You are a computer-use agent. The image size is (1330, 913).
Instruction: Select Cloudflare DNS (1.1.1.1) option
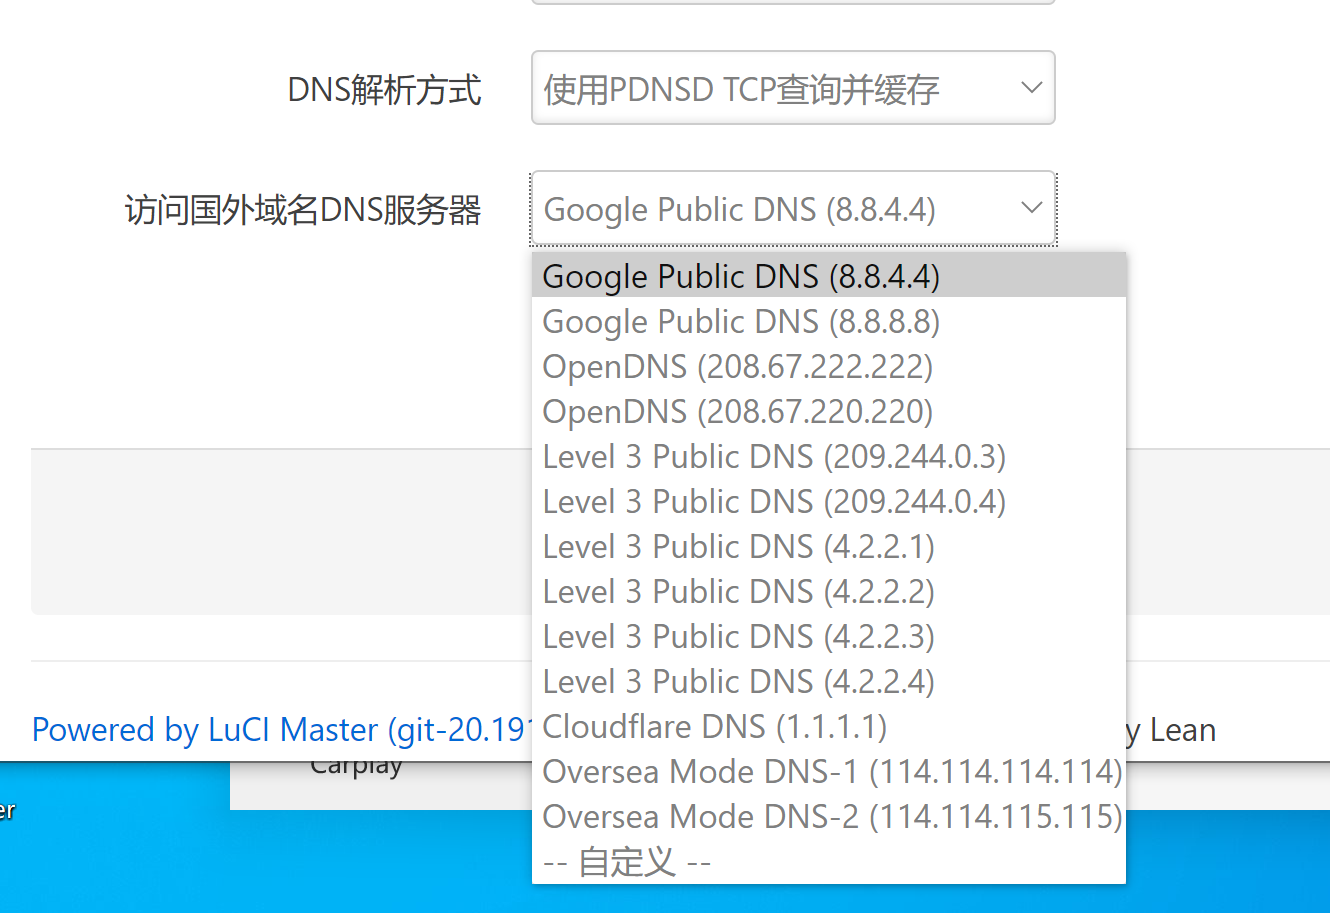714,726
